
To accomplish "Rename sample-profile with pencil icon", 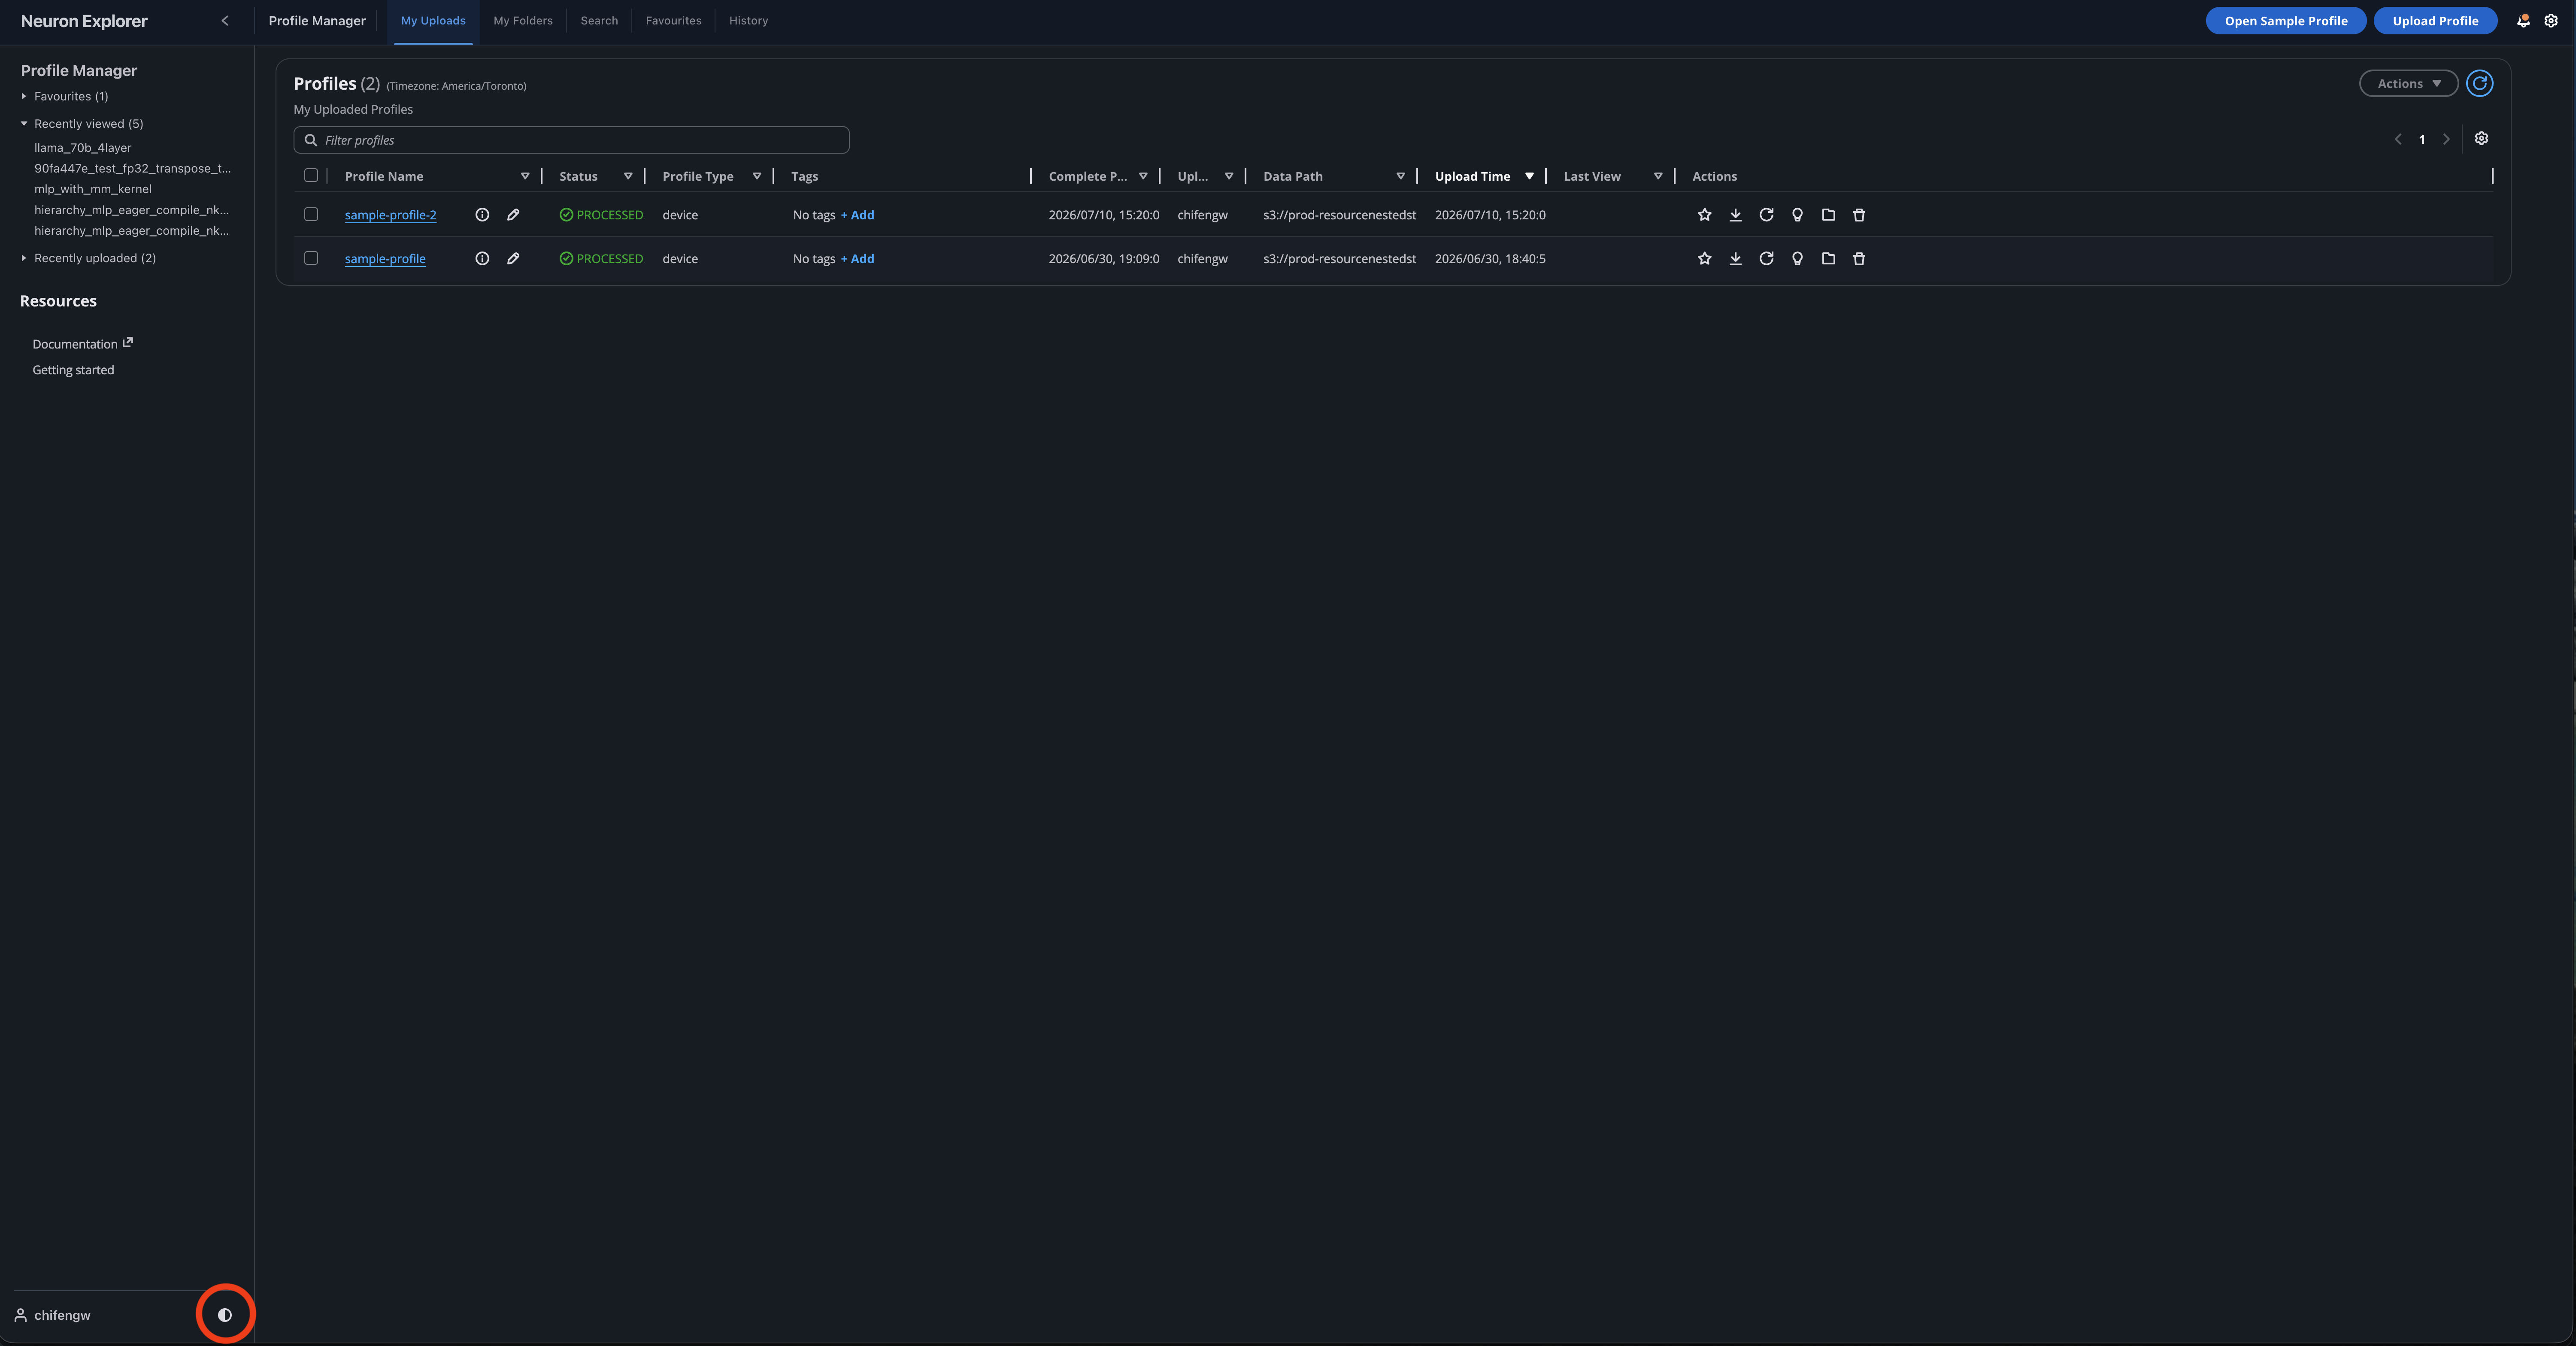I will click(x=513, y=258).
